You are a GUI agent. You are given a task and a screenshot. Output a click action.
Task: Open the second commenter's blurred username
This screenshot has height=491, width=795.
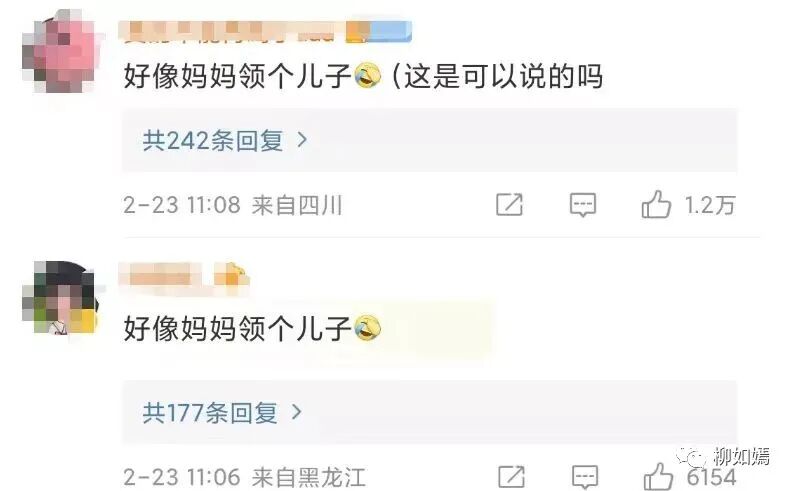pos(160,277)
